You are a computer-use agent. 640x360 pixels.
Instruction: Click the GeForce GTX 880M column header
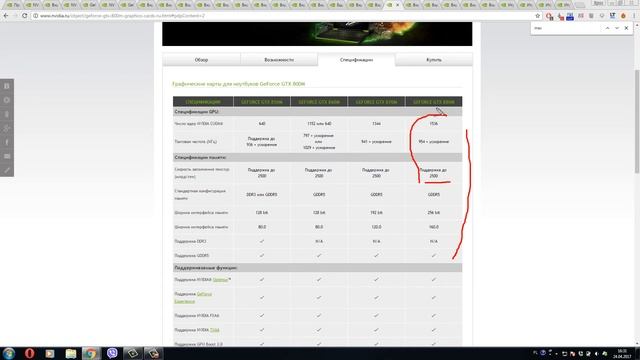click(x=433, y=102)
